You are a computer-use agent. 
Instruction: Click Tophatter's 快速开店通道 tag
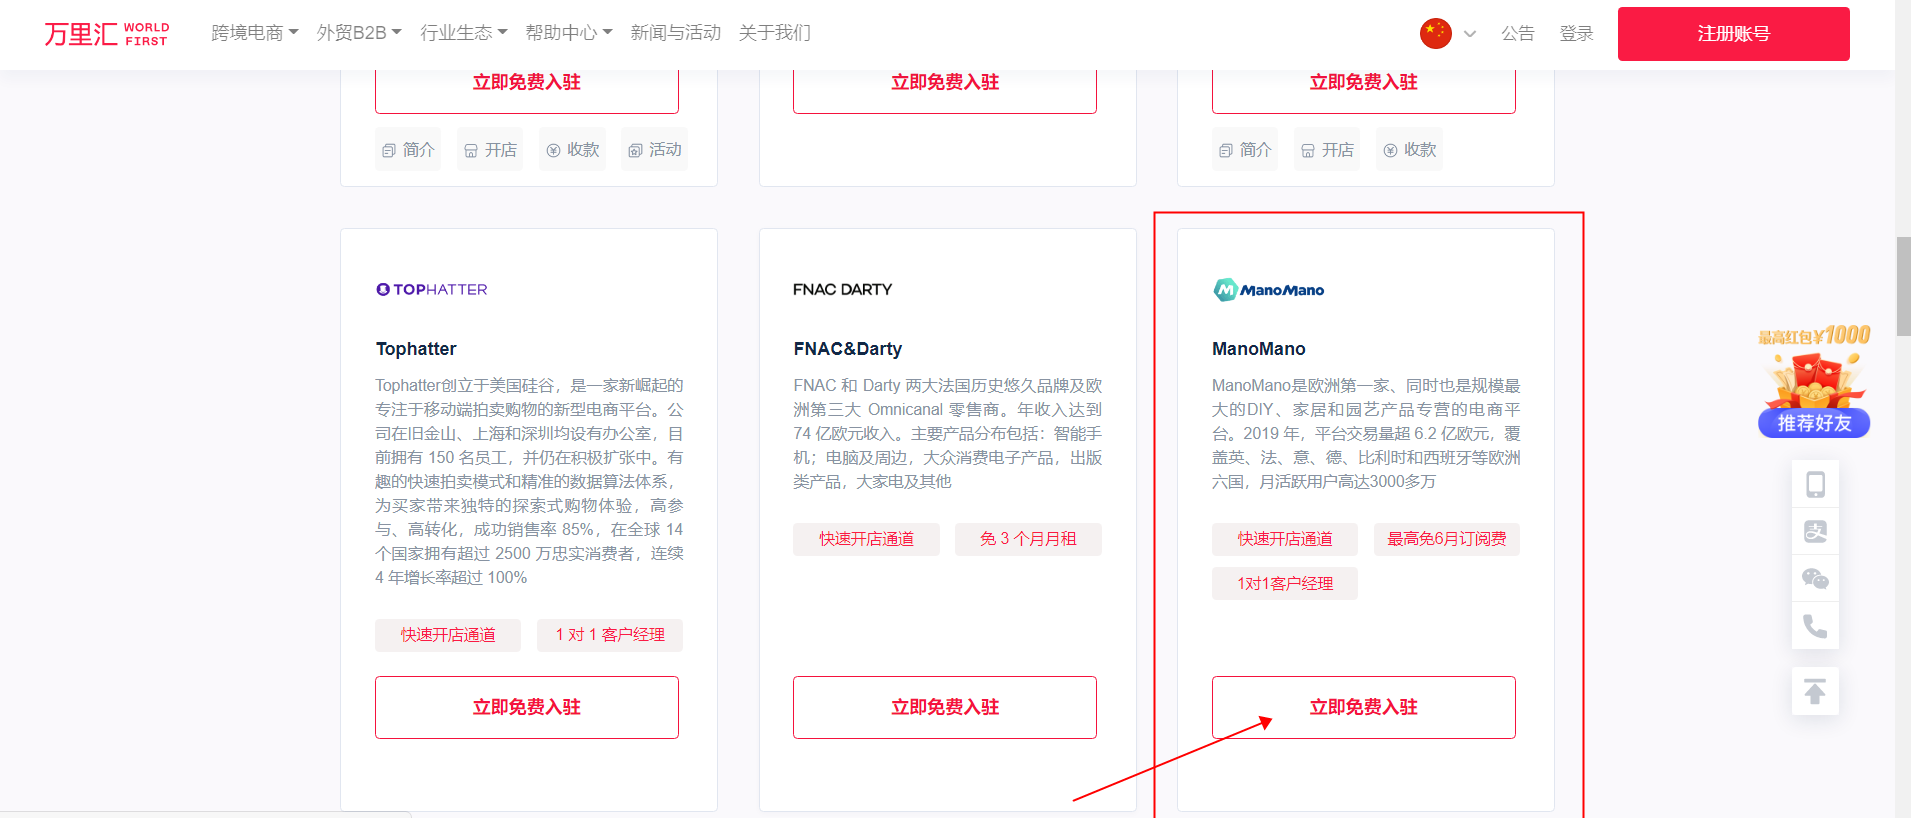(x=448, y=635)
